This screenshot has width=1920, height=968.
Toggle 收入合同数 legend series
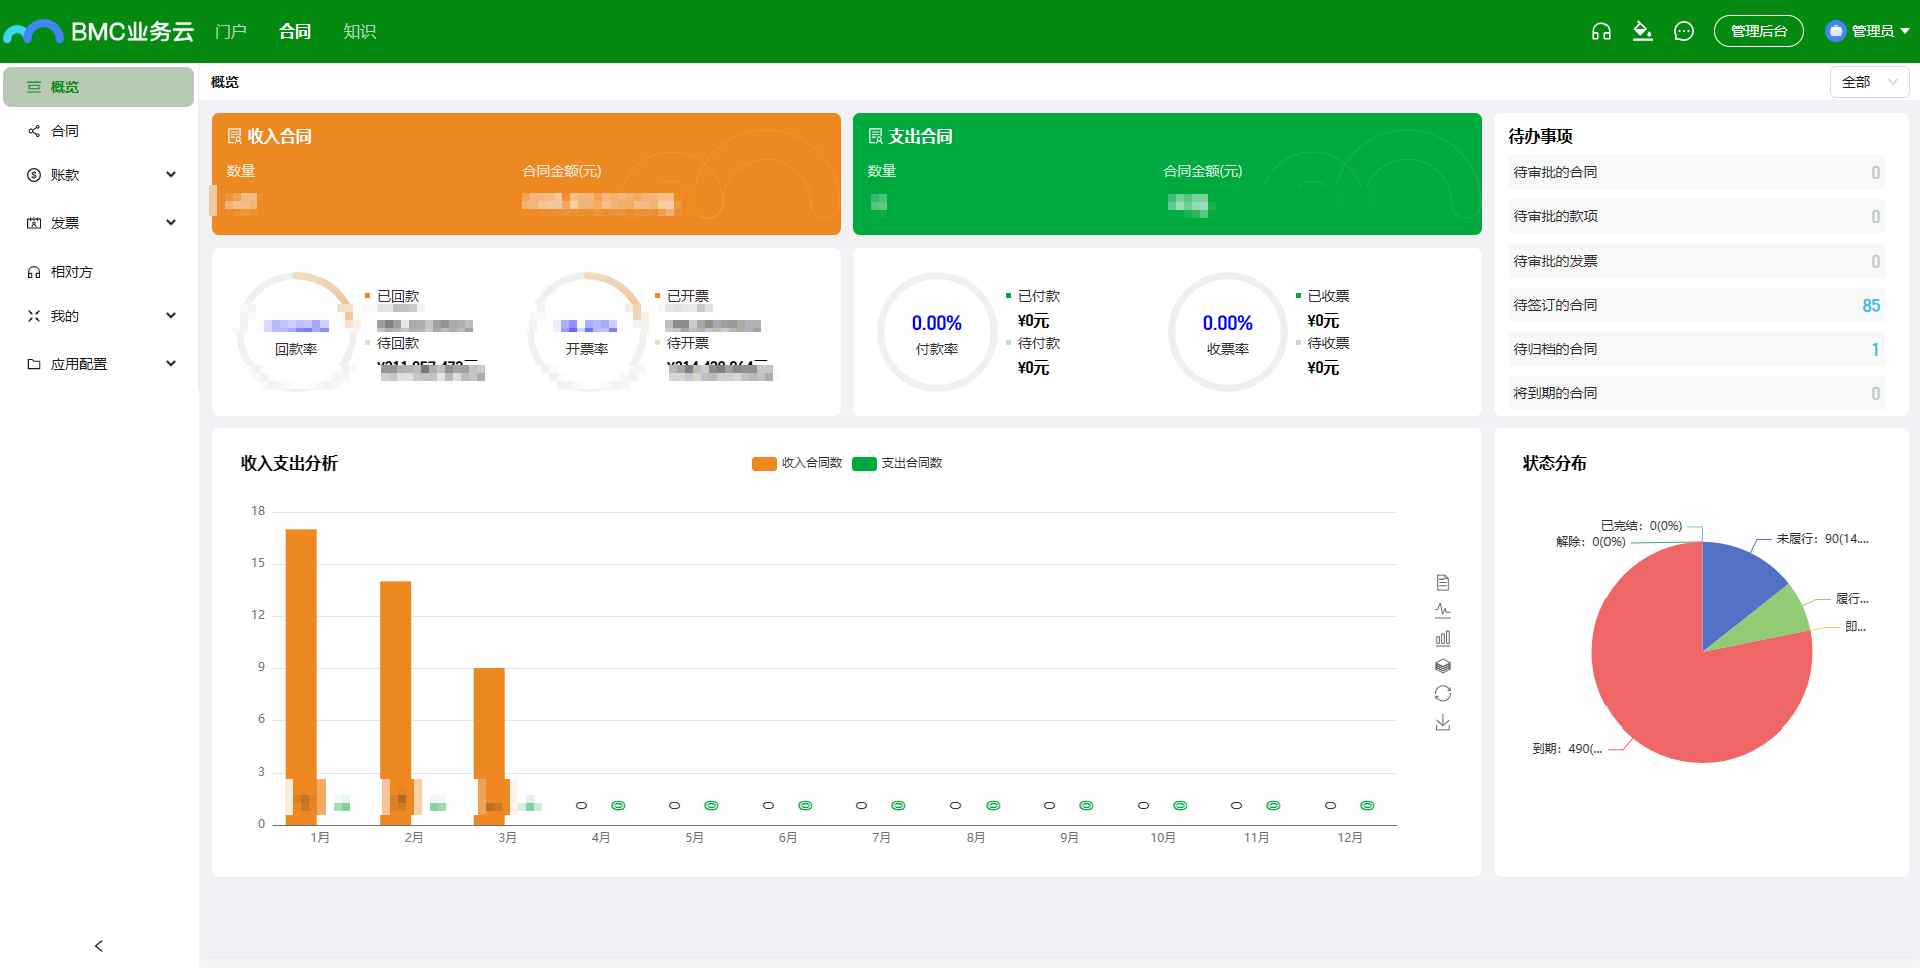(x=797, y=463)
